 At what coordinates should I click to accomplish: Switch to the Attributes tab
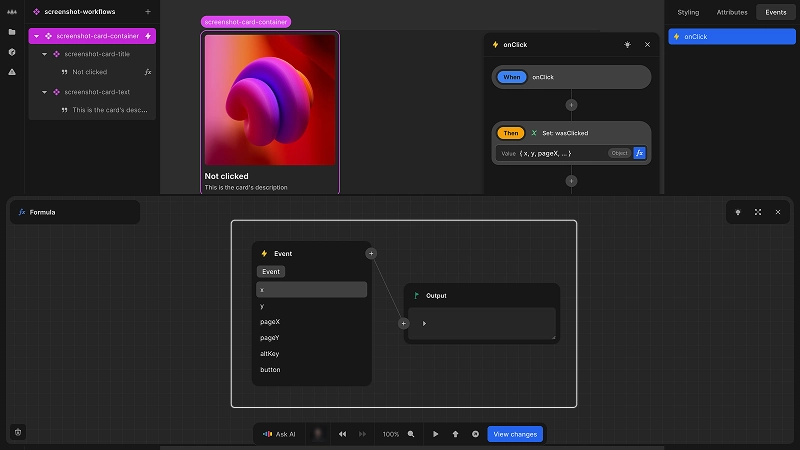pyautogui.click(x=732, y=12)
